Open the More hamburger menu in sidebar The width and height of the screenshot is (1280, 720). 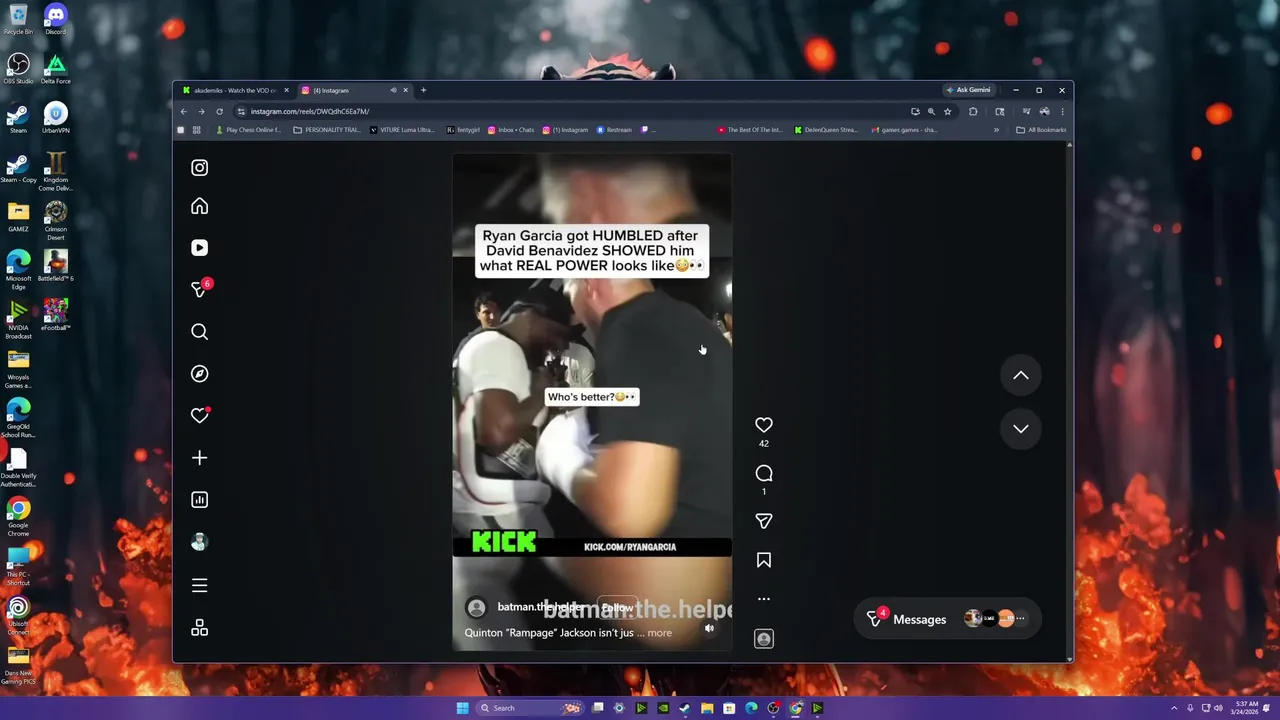click(199, 586)
